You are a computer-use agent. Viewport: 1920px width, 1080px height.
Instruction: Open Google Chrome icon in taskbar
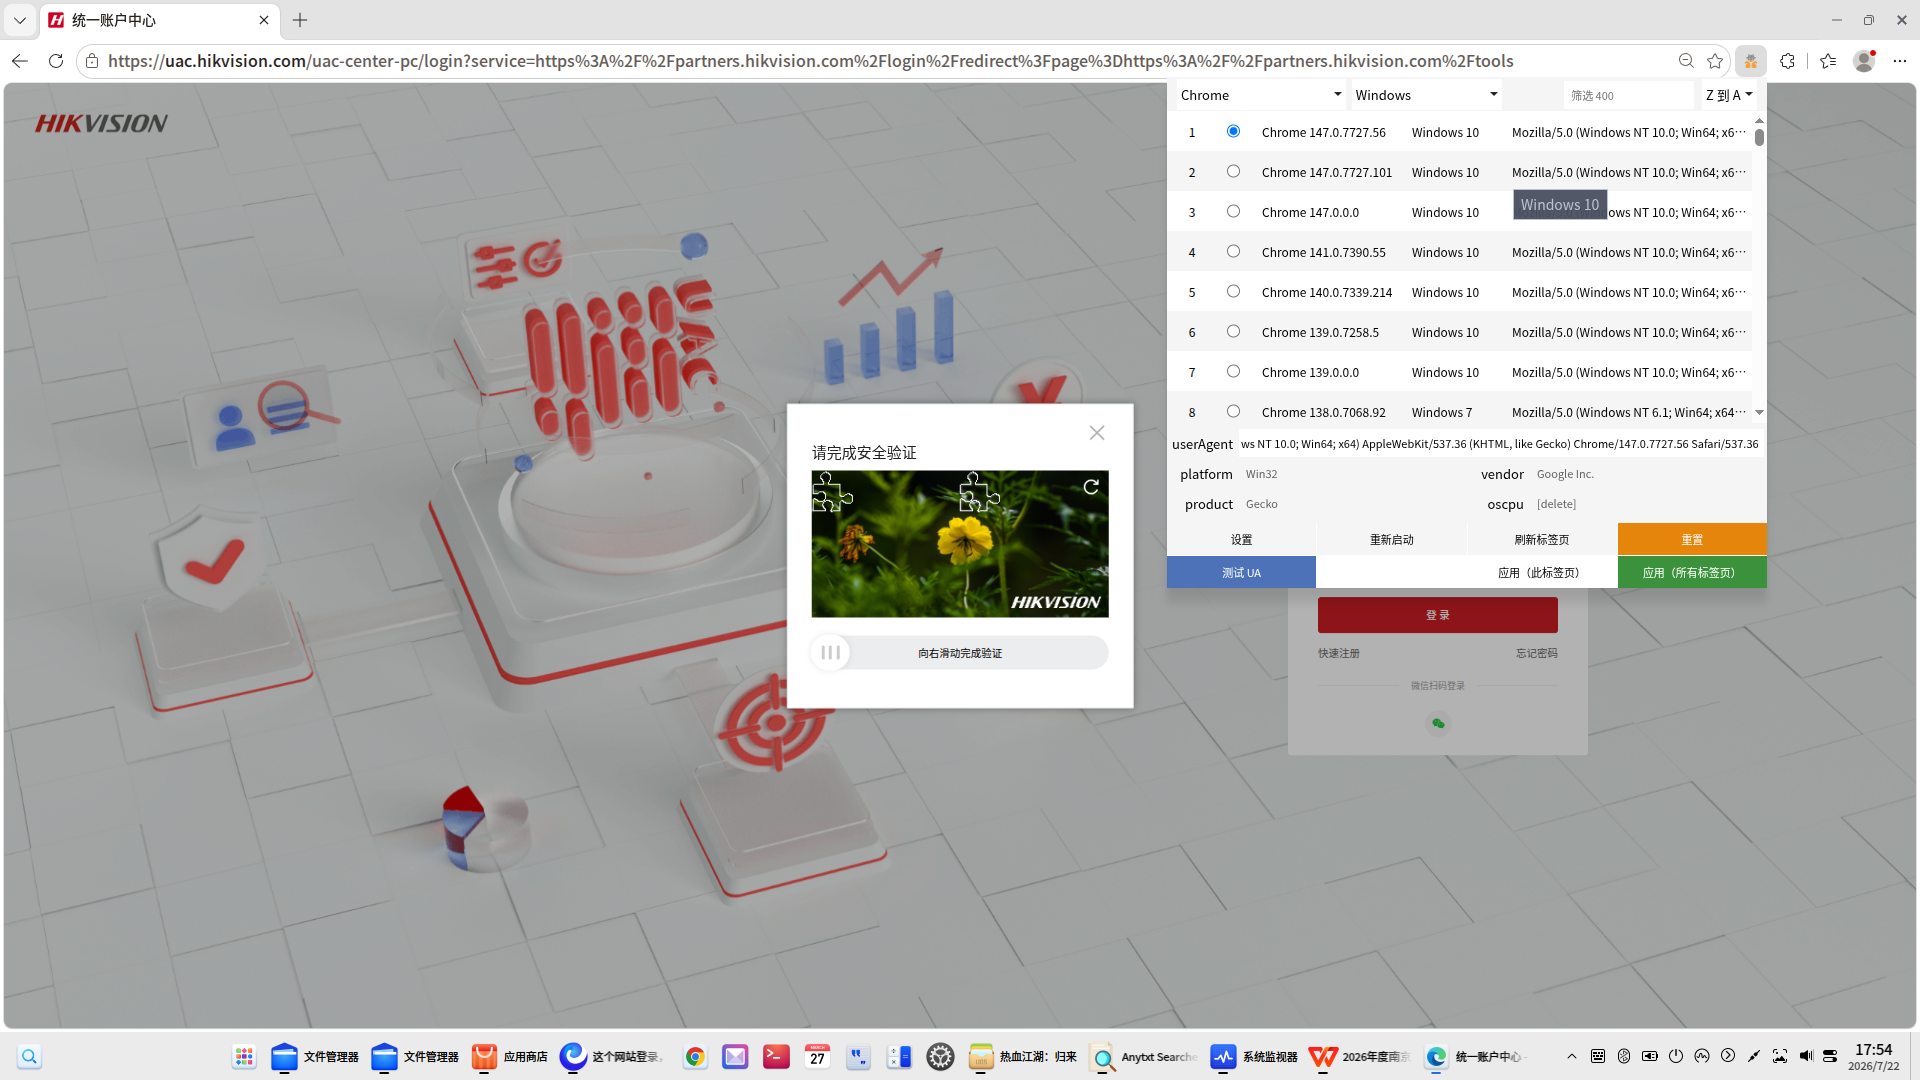[695, 1056]
